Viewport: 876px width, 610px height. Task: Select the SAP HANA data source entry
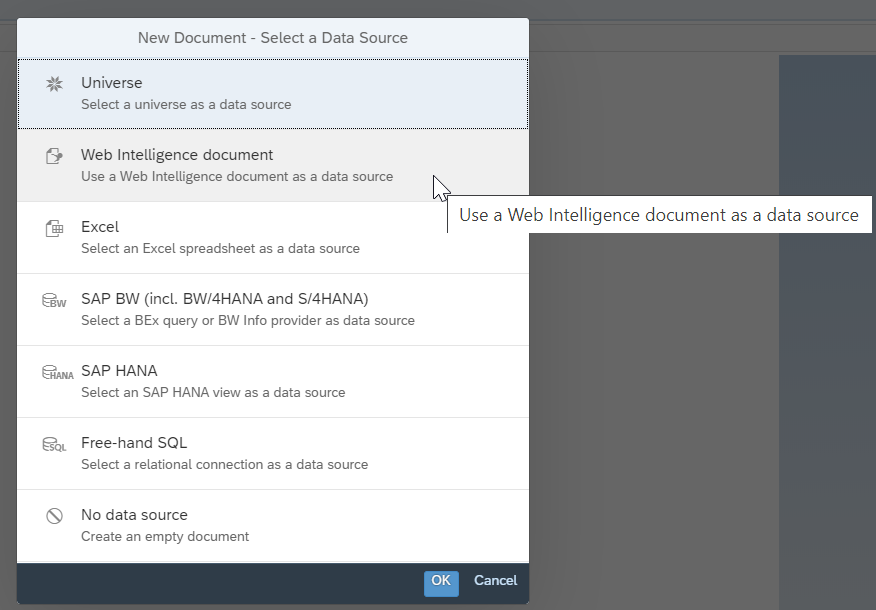(272, 380)
